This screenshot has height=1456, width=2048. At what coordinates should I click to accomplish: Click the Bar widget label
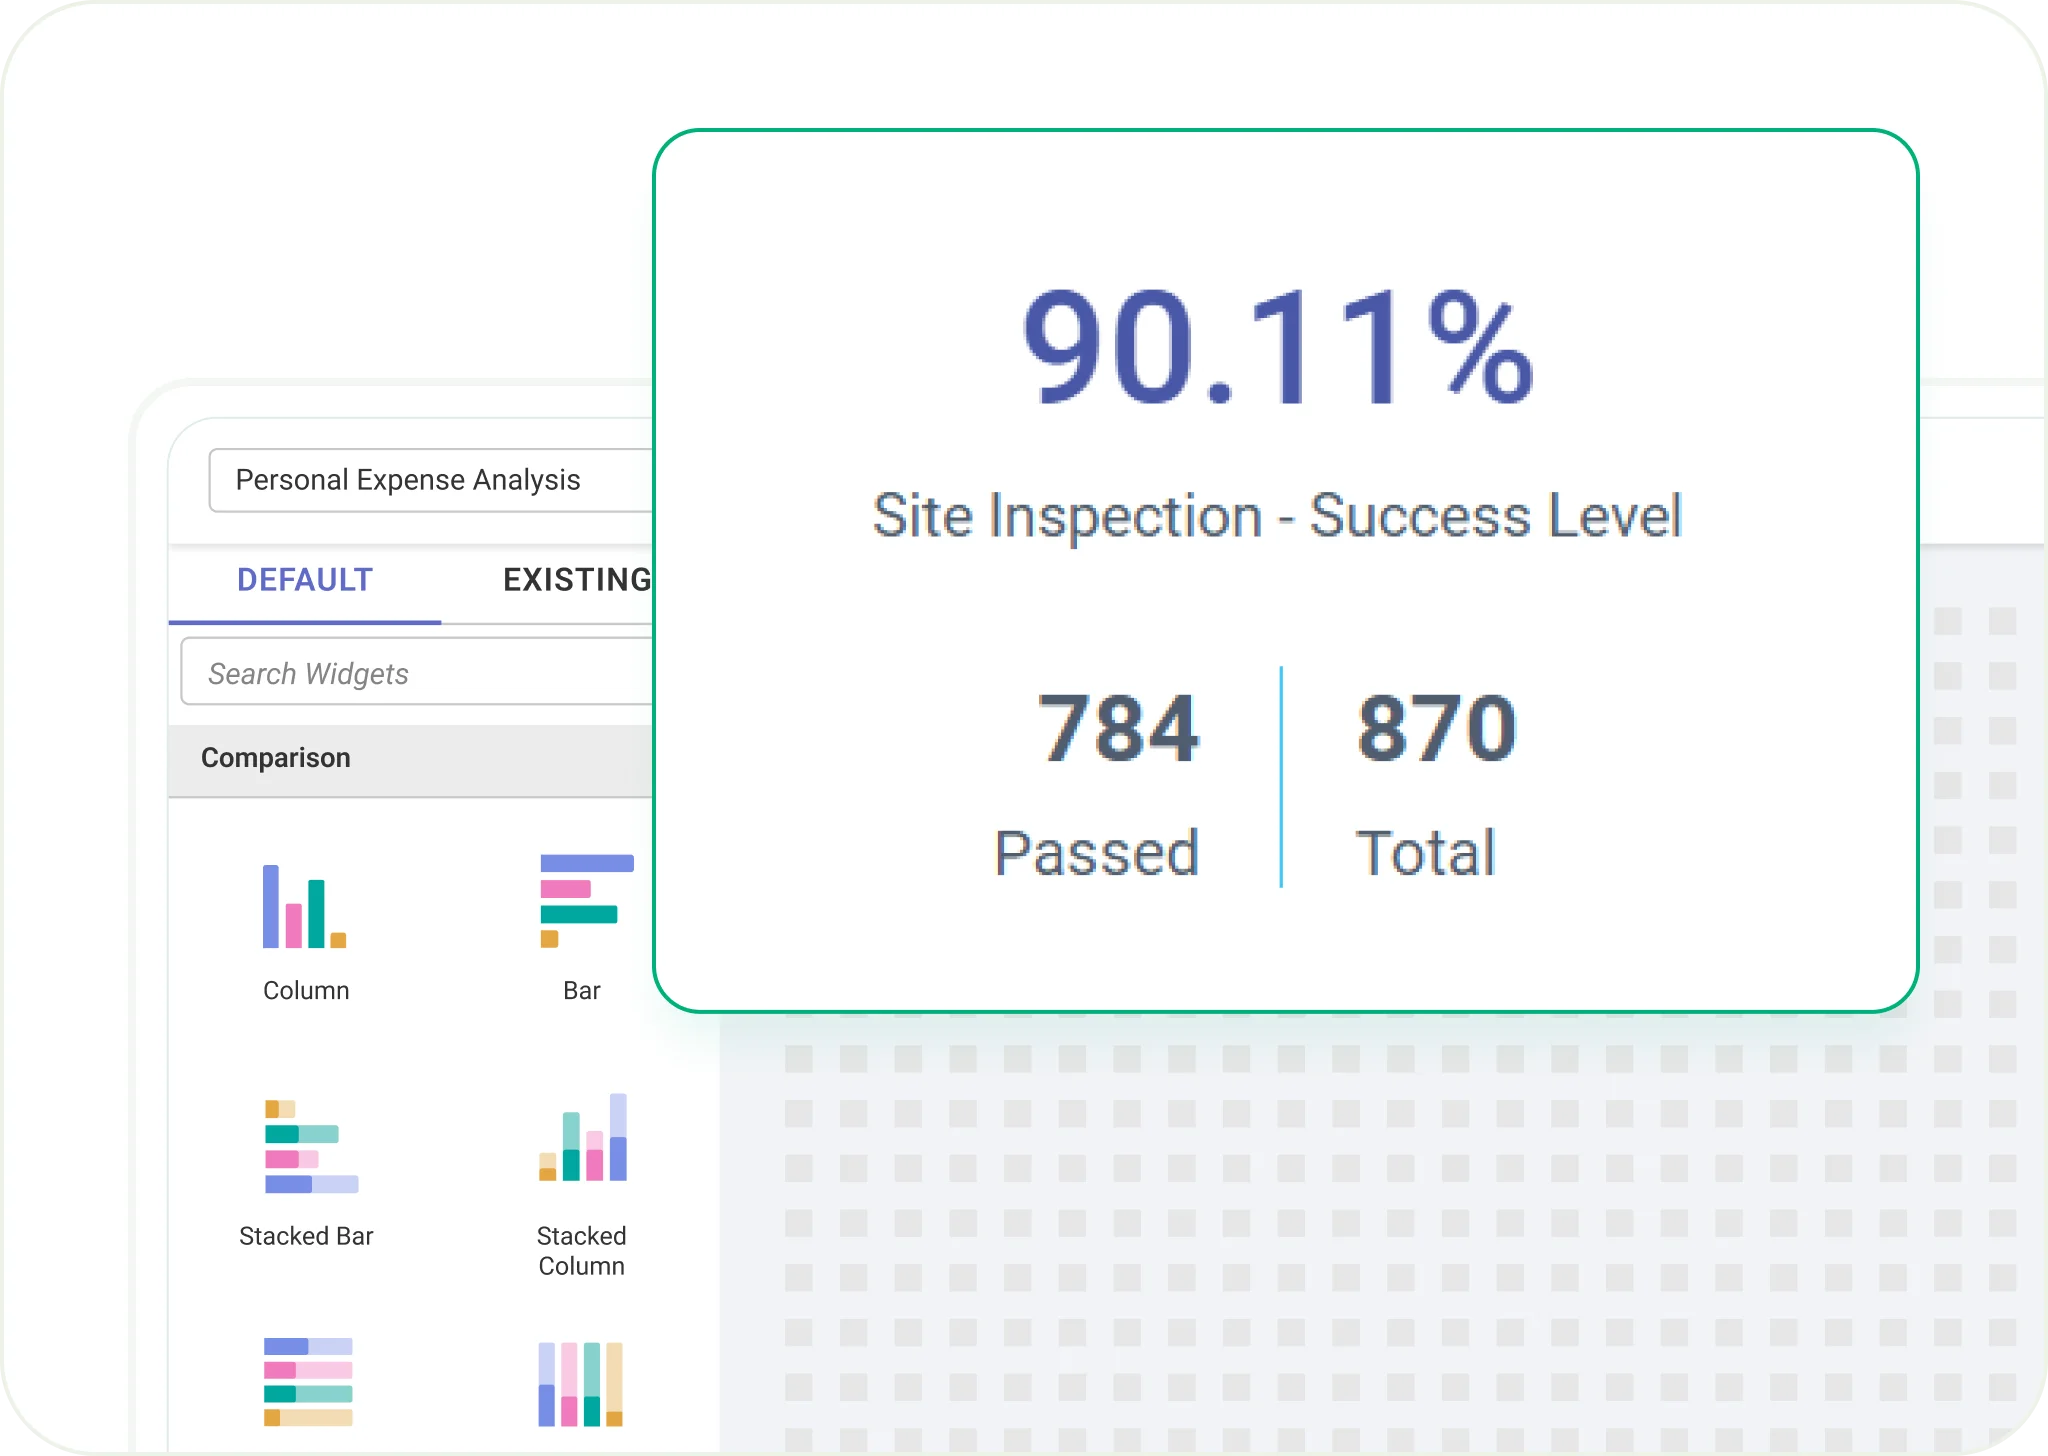pos(581,990)
